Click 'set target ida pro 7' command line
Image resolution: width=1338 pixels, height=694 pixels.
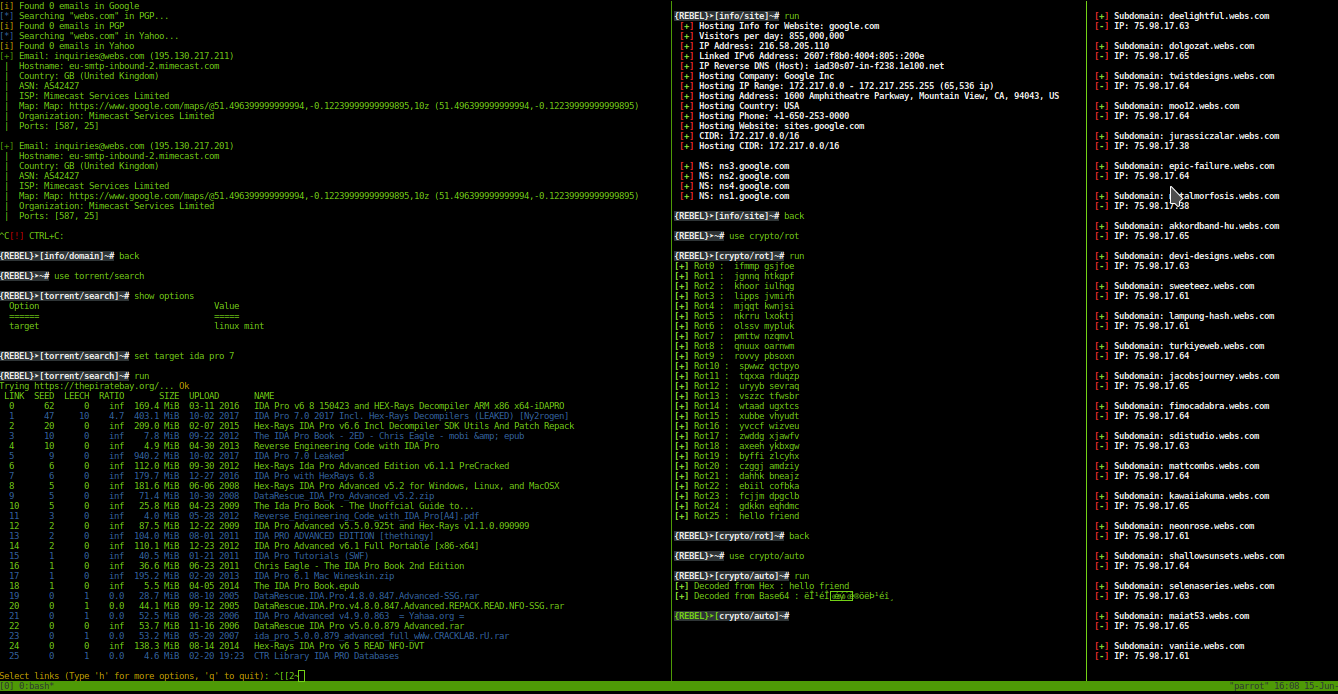pyautogui.click(x=184, y=356)
